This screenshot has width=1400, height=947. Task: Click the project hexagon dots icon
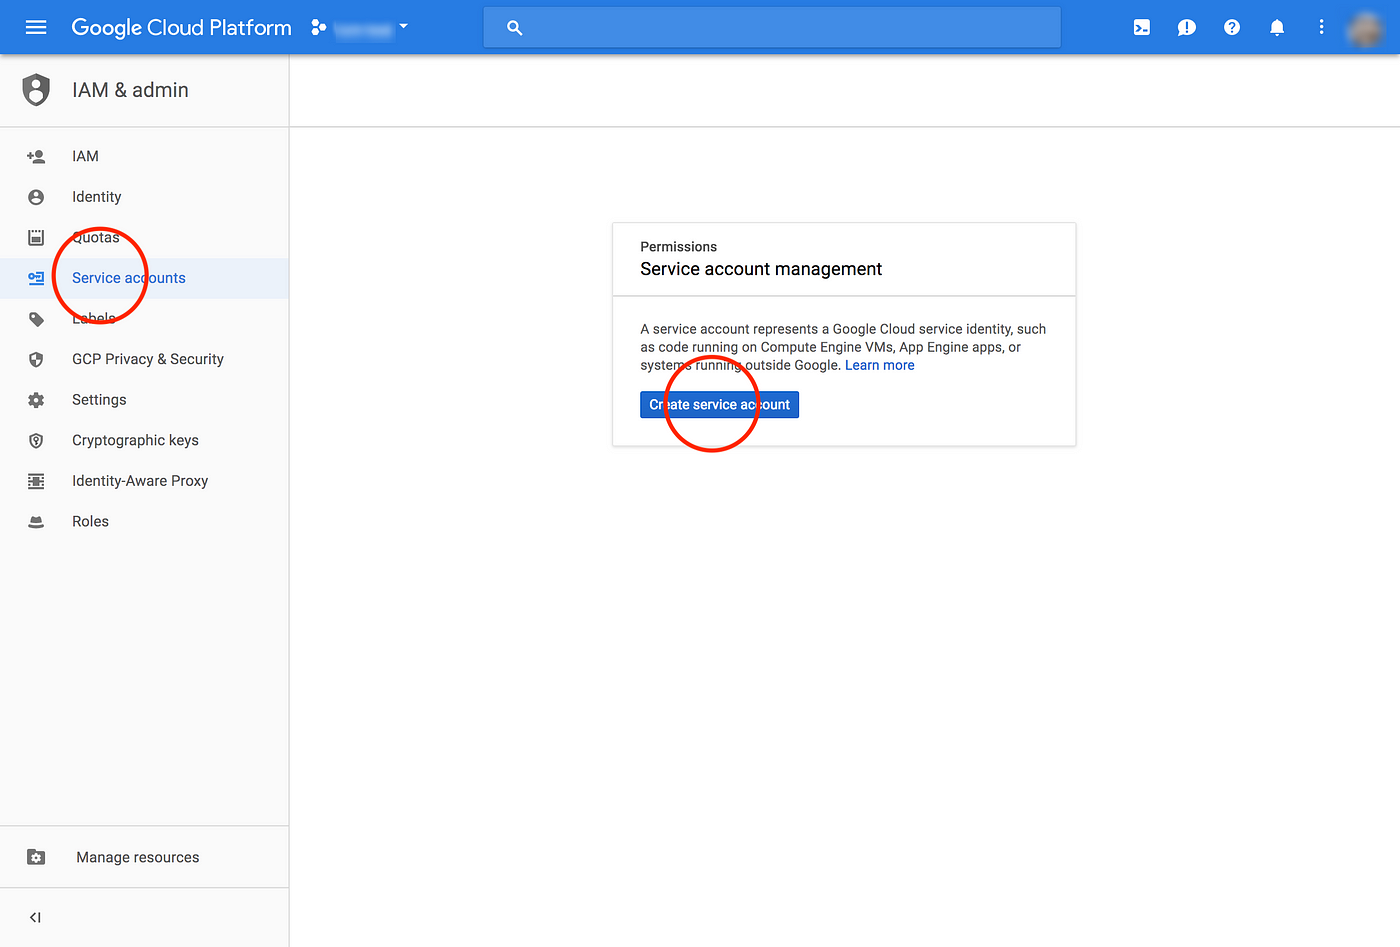(318, 27)
